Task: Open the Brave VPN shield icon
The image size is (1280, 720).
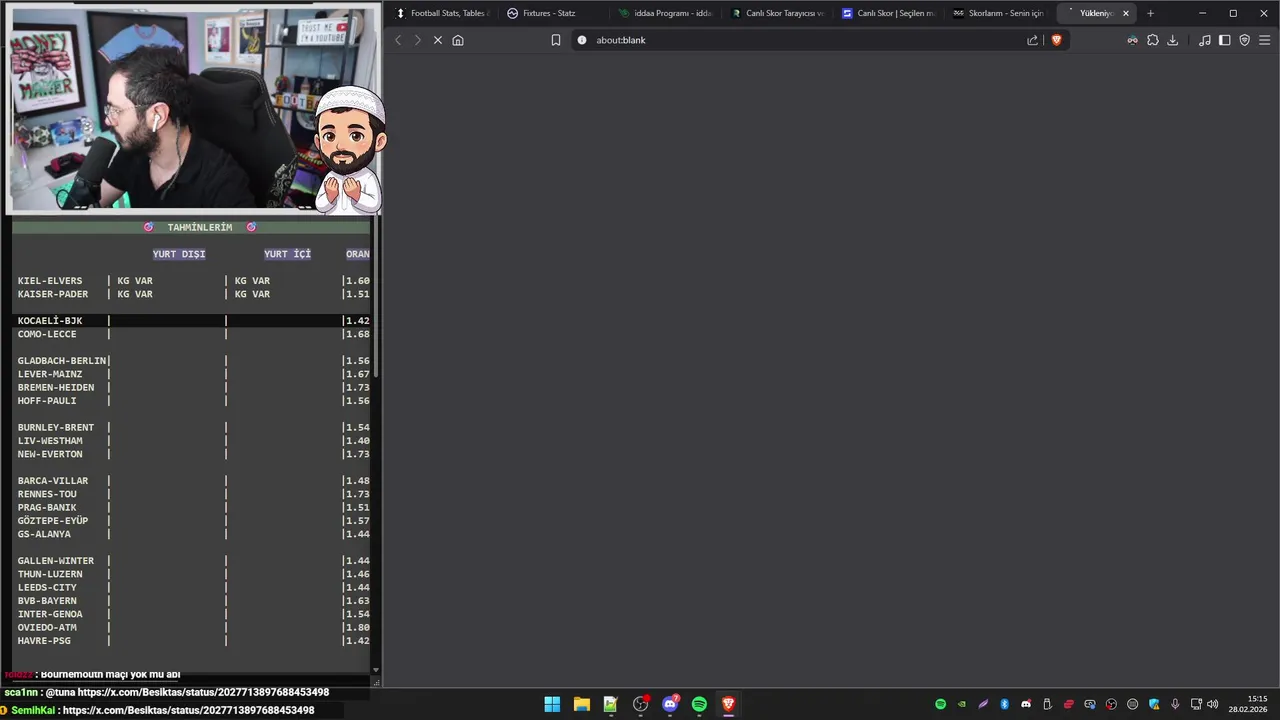Action: 1245,40
